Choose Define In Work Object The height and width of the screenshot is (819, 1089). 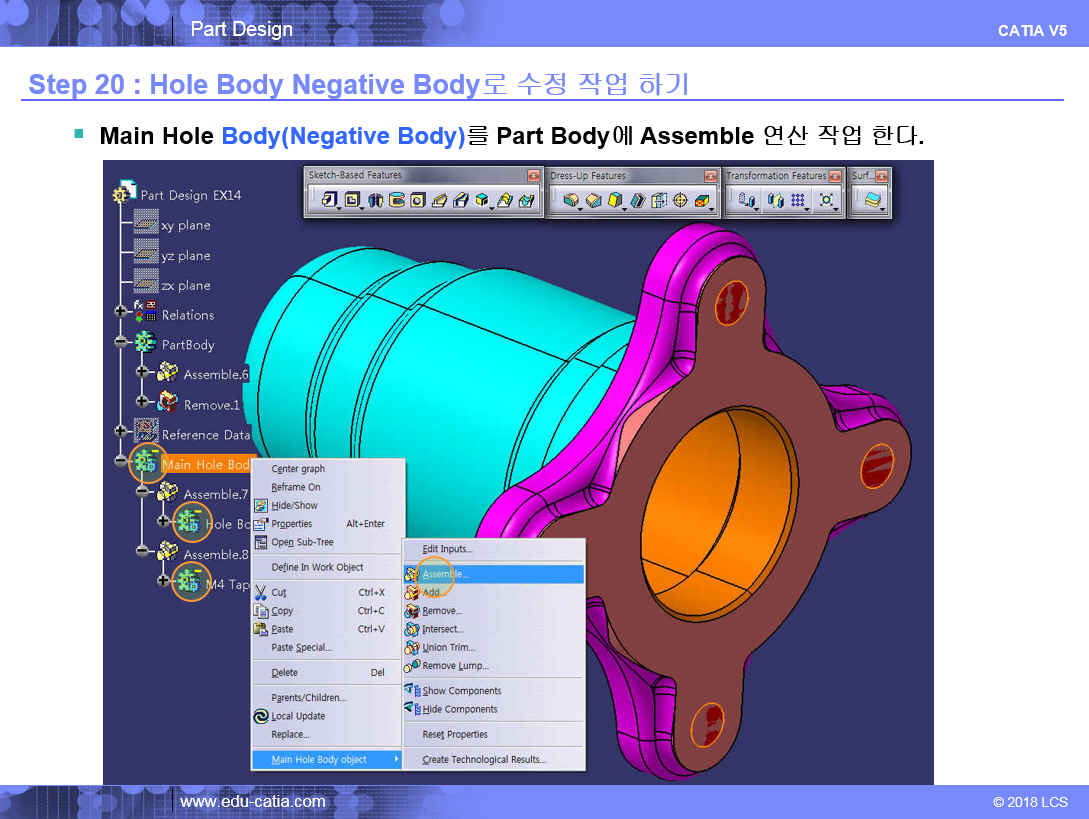coord(317,567)
